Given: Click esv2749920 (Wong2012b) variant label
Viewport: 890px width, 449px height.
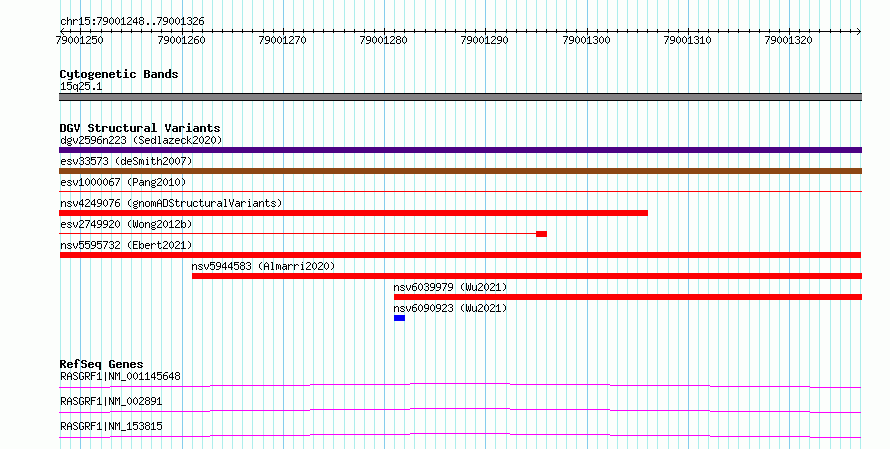Looking at the screenshot, I should pos(126,224).
